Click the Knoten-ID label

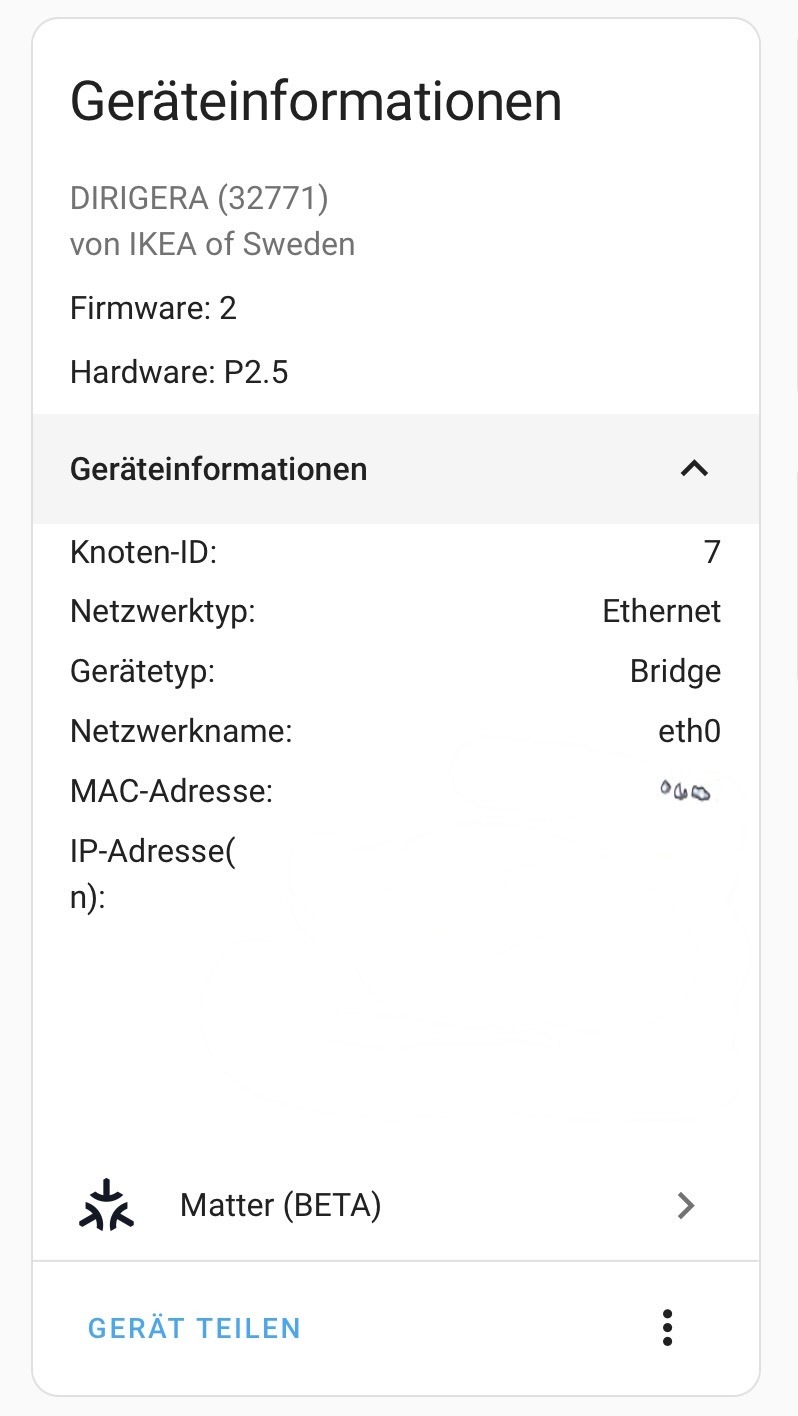click(x=143, y=552)
